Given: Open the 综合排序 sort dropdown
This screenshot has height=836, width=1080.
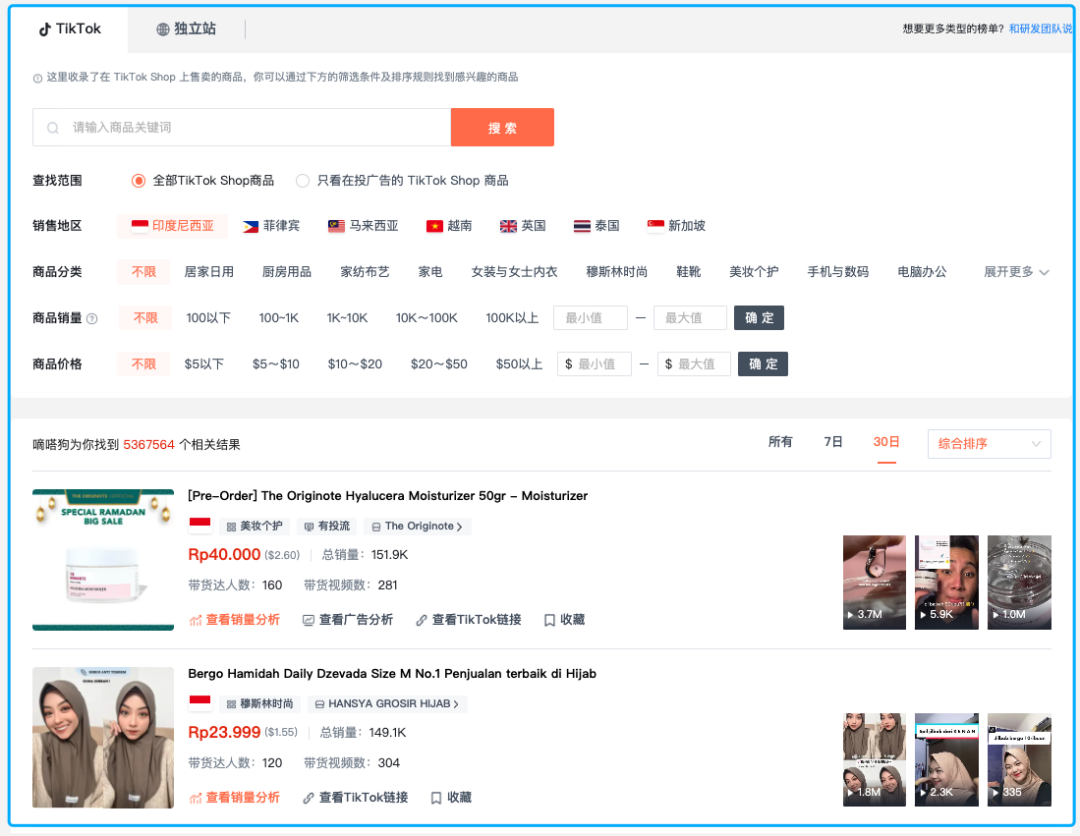Looking at the screenshot, I should (989, 444).
